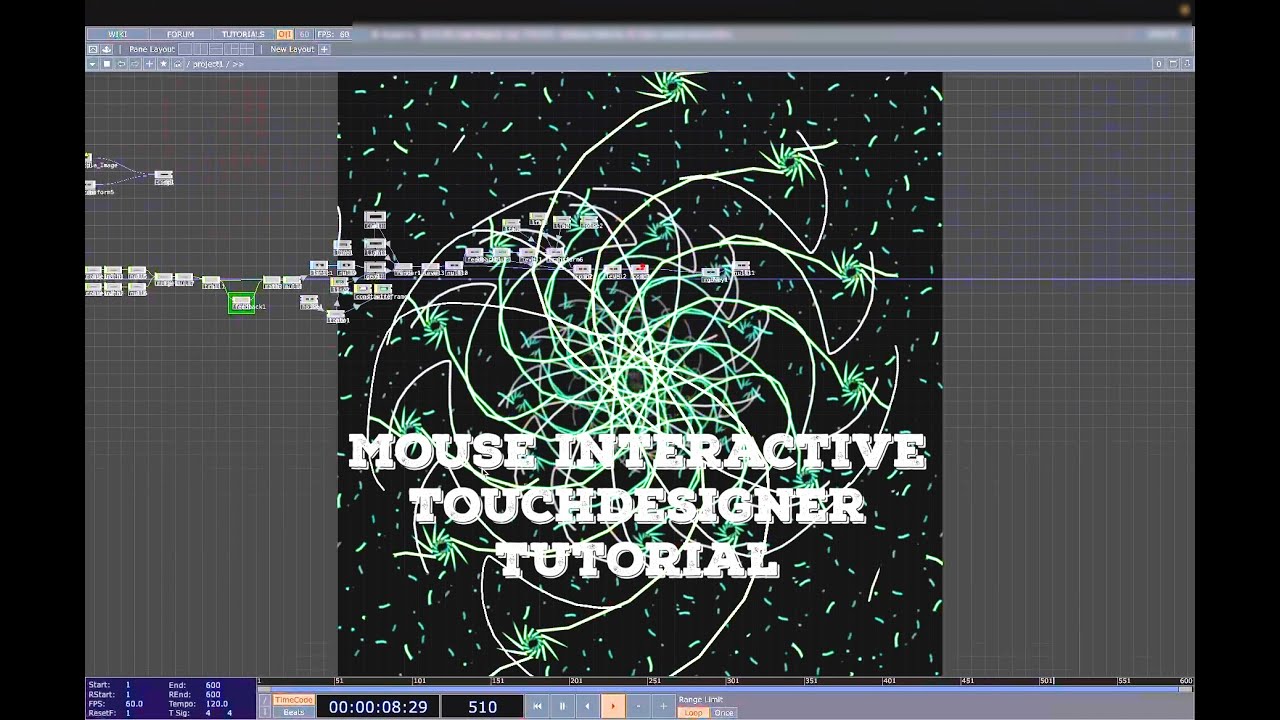The image size is (1280, 720).
Task: Add a new layout with plus button
Action: [324, 49]
